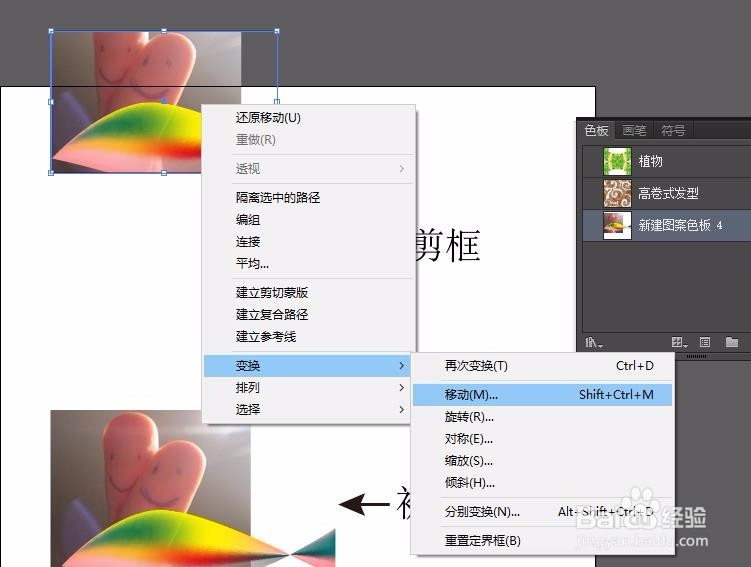
Task: Select 隔离选中的路径 menu entry
Action: 309,197
